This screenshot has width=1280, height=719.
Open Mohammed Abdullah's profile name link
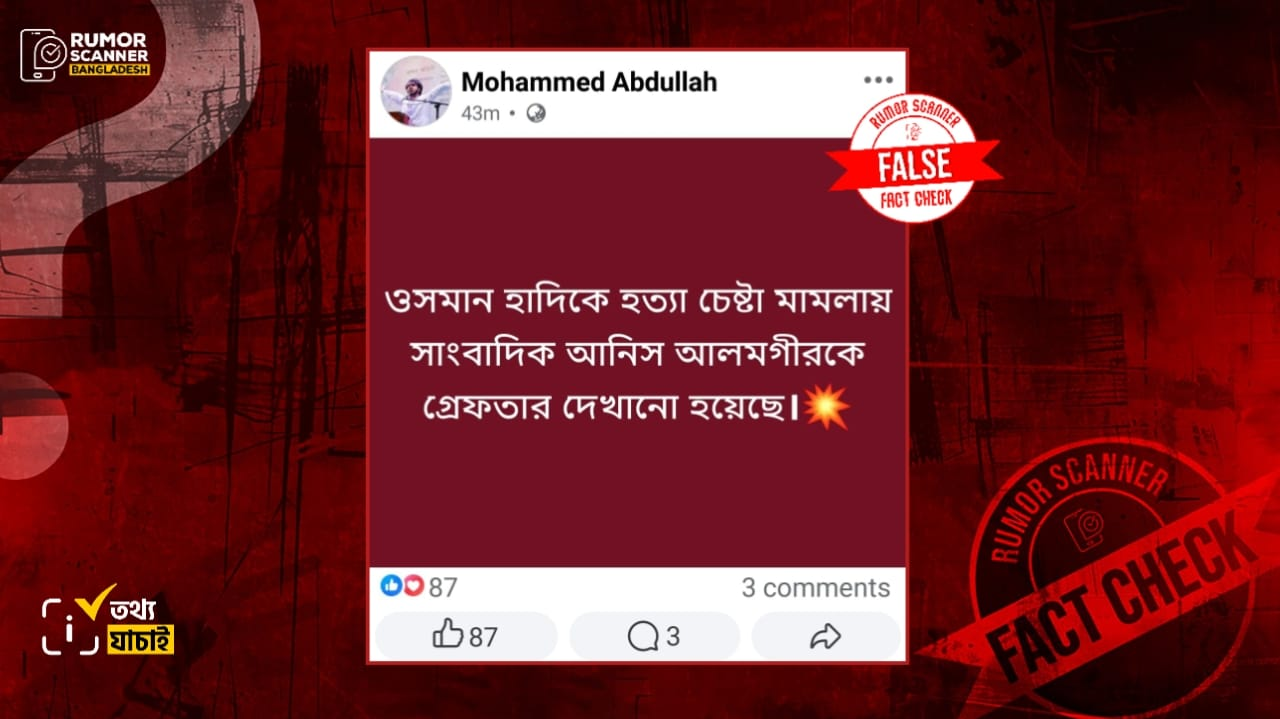click(x=589, y=82)
